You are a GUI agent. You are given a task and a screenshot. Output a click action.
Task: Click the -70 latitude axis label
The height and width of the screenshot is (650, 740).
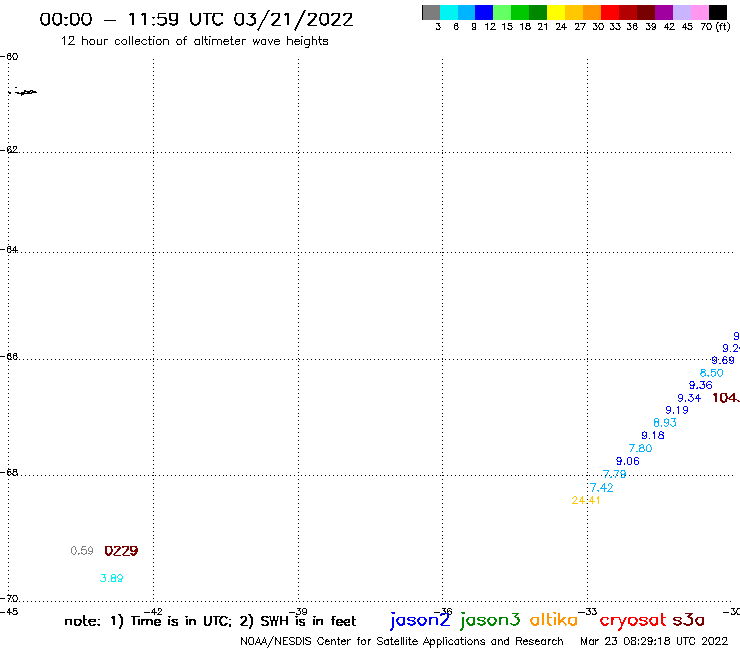pyautogui.click(x=9, y=599)
